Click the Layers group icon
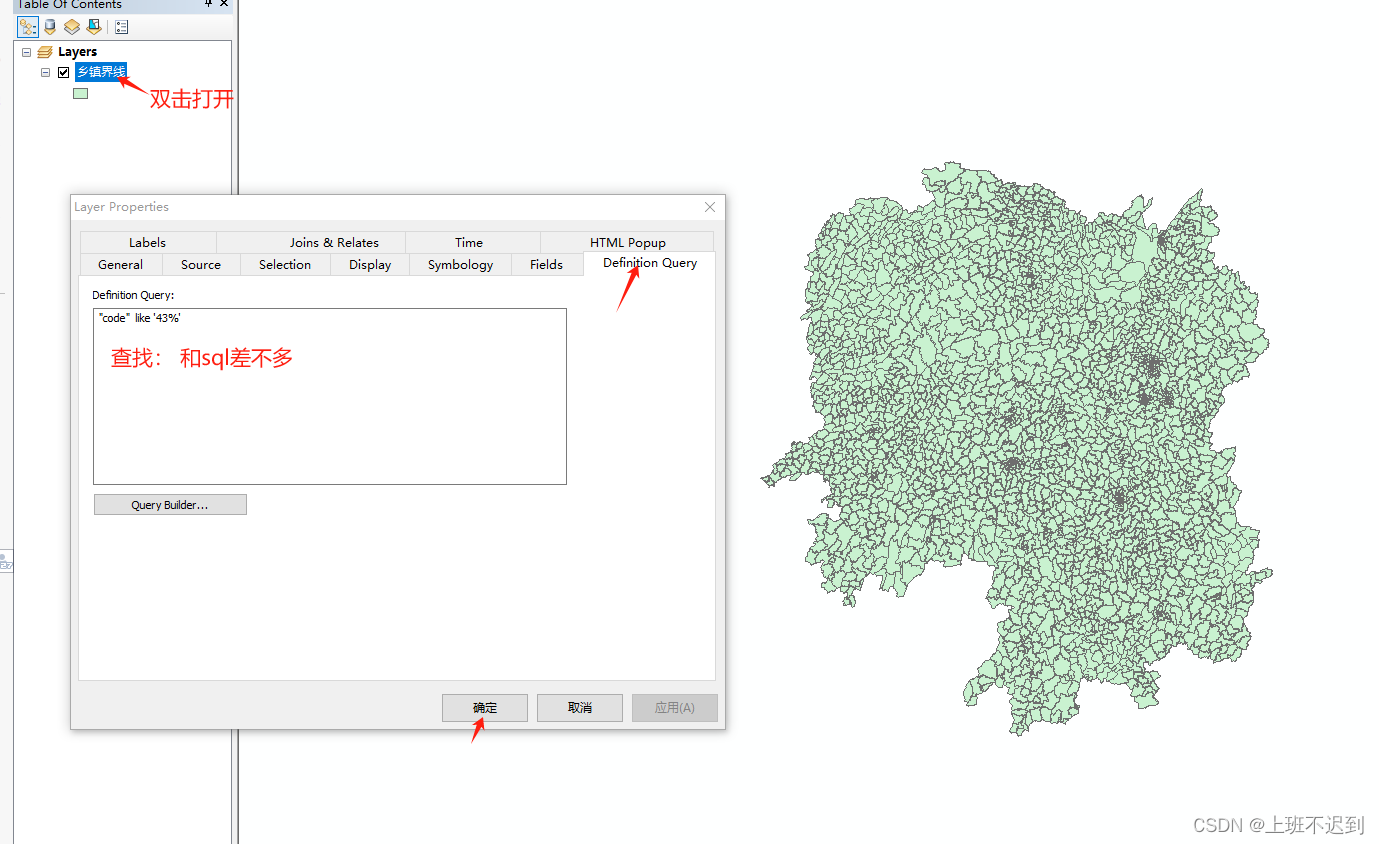Screen dimensions: 1379x844 pos(44,51)
